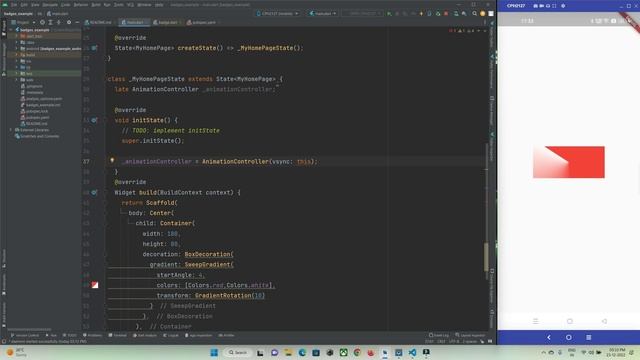Open settings gear in Project panel header
Viewport: 640px width, 360px height.
69,22
